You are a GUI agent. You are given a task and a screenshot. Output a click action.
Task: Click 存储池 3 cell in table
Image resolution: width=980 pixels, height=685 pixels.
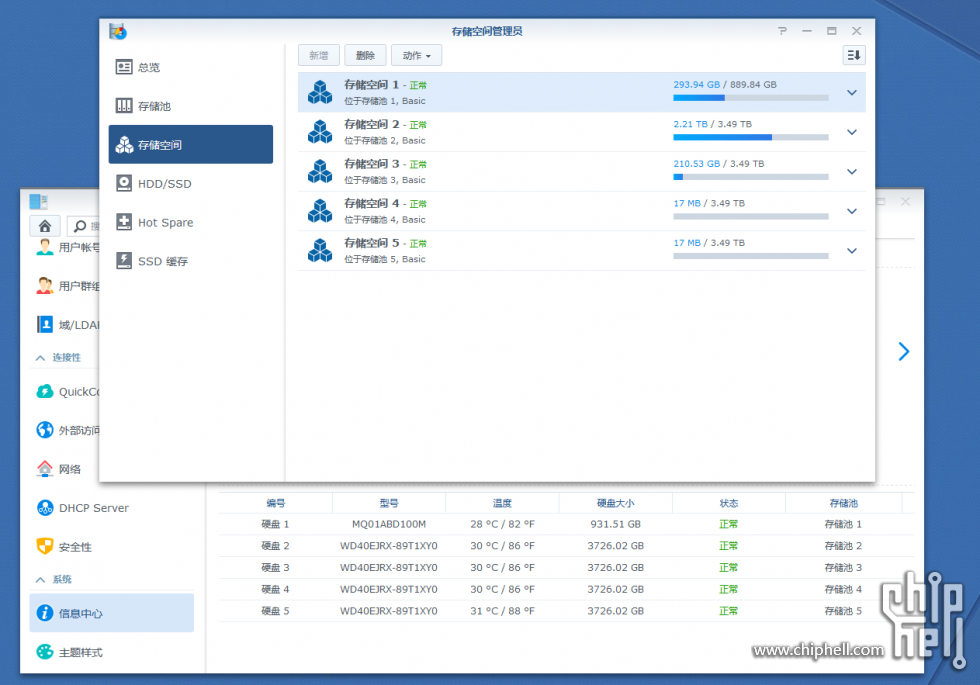coord(843,568)
